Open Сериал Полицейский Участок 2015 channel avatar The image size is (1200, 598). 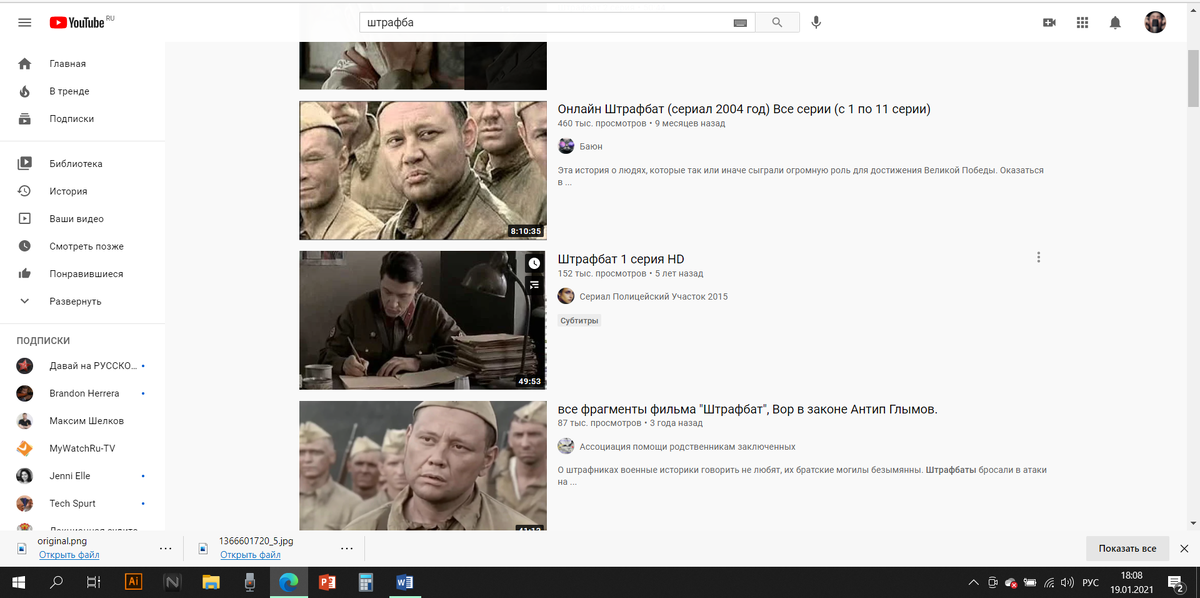(566, 296)
